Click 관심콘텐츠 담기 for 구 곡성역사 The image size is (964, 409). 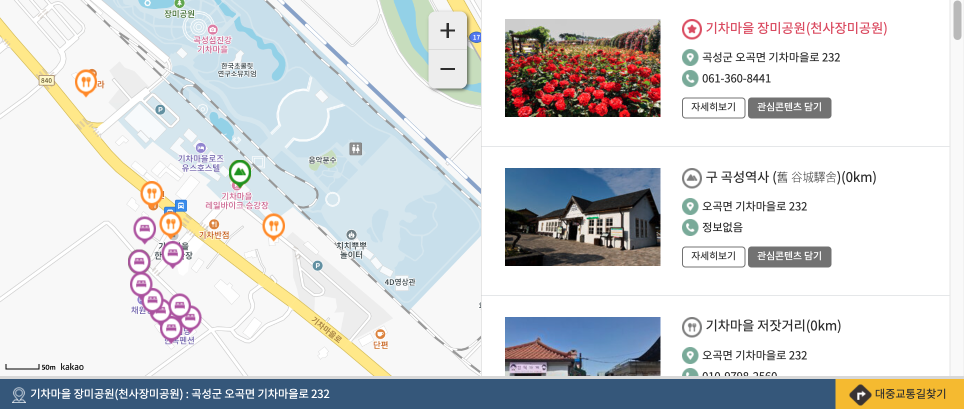[789, 256]
